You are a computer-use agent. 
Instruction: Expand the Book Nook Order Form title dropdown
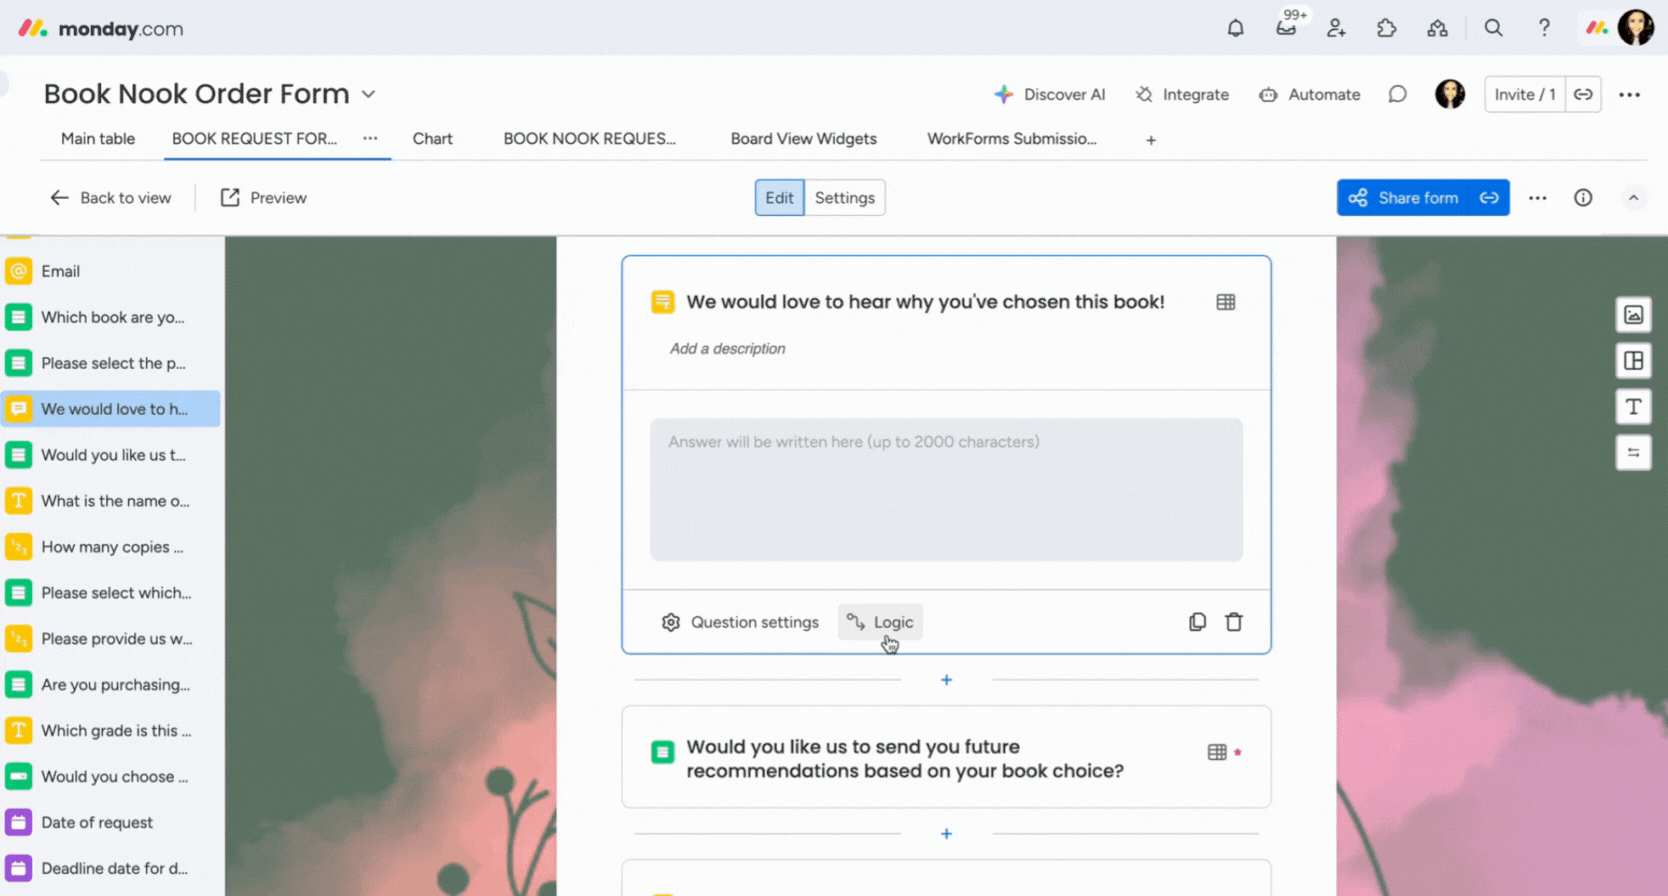pos(368,94)
